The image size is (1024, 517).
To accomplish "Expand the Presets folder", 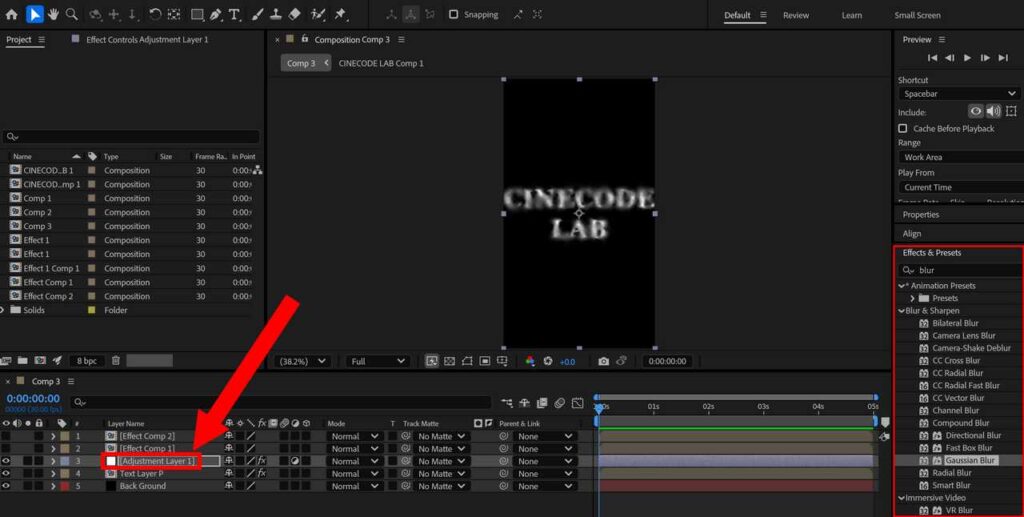I will tap(912, 298).
